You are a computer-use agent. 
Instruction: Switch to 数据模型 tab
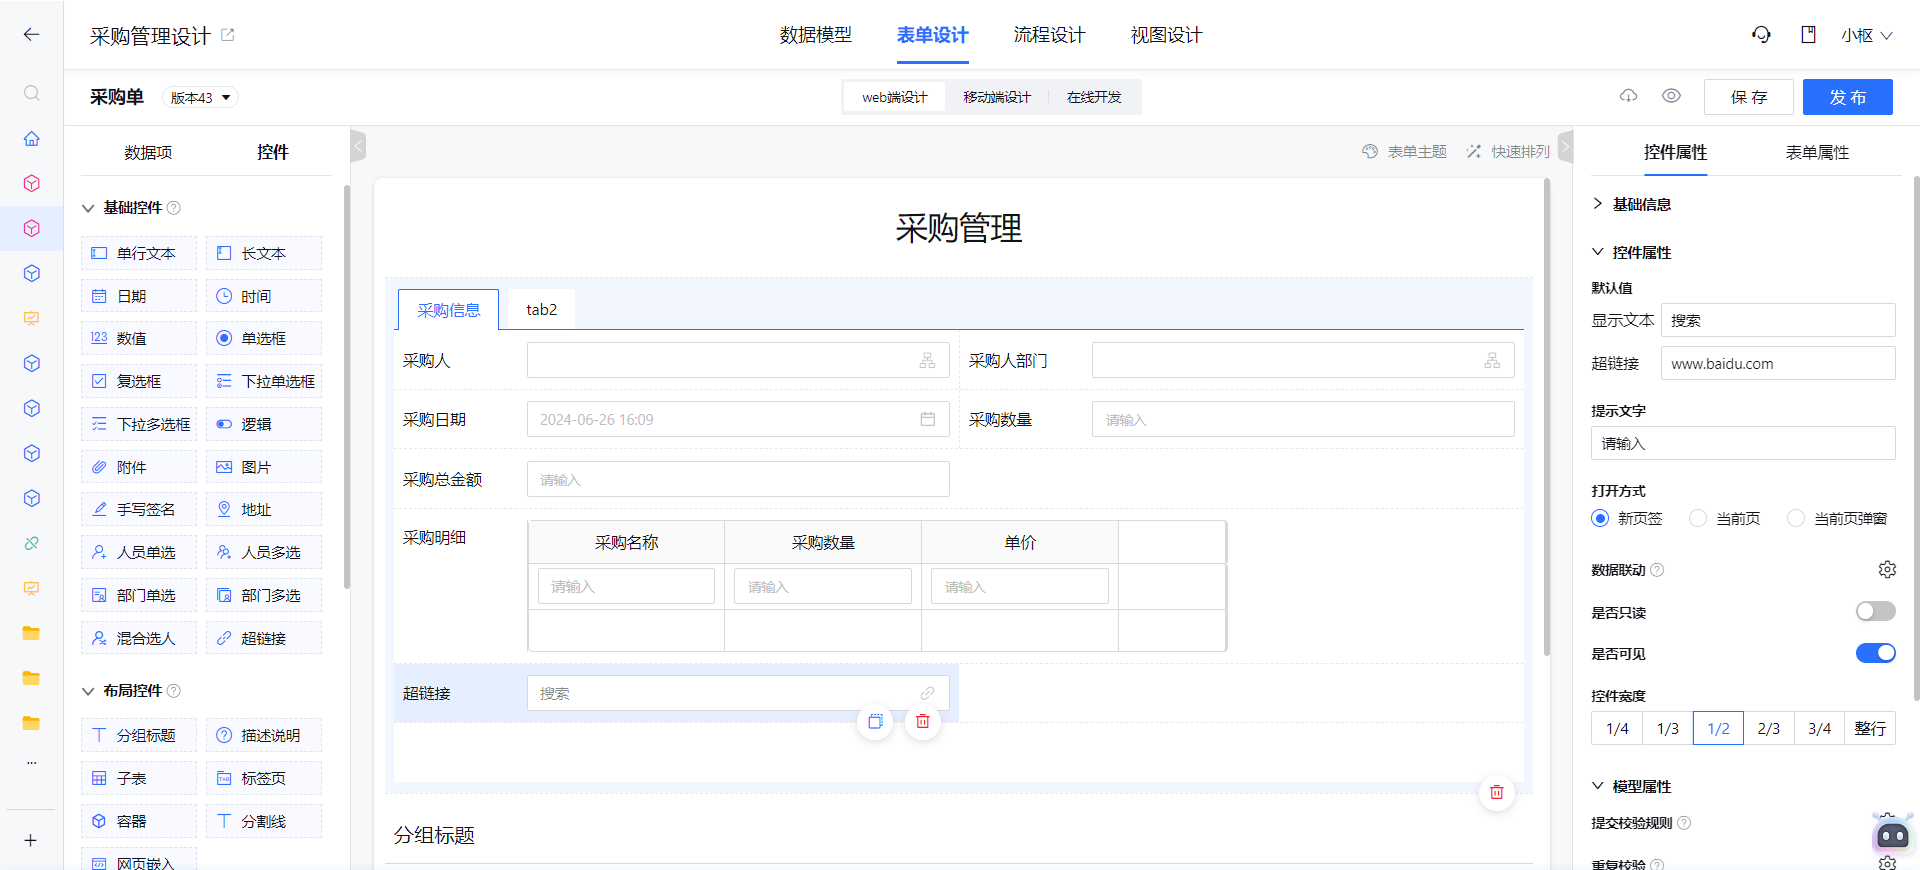pyautogui.click(x=816, y=35)
